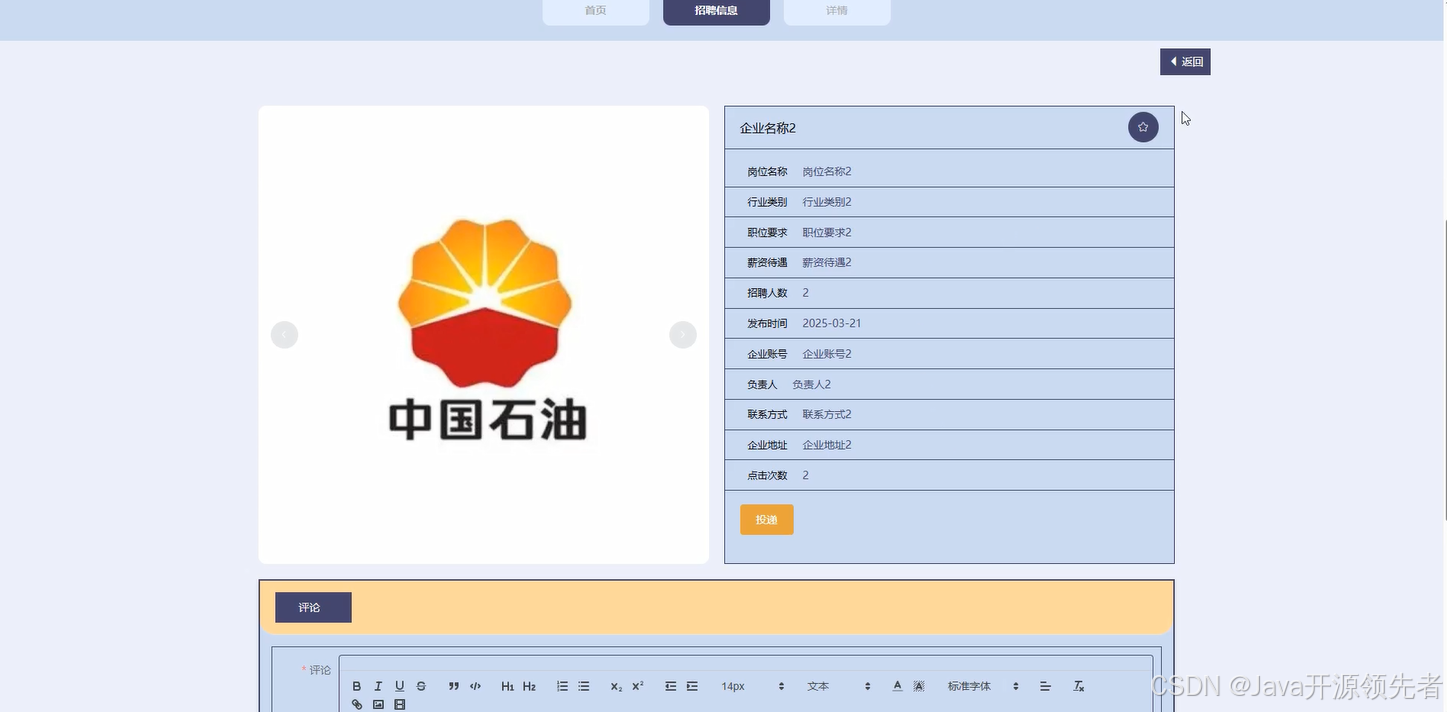Open the text color picker

pos(897,686)
